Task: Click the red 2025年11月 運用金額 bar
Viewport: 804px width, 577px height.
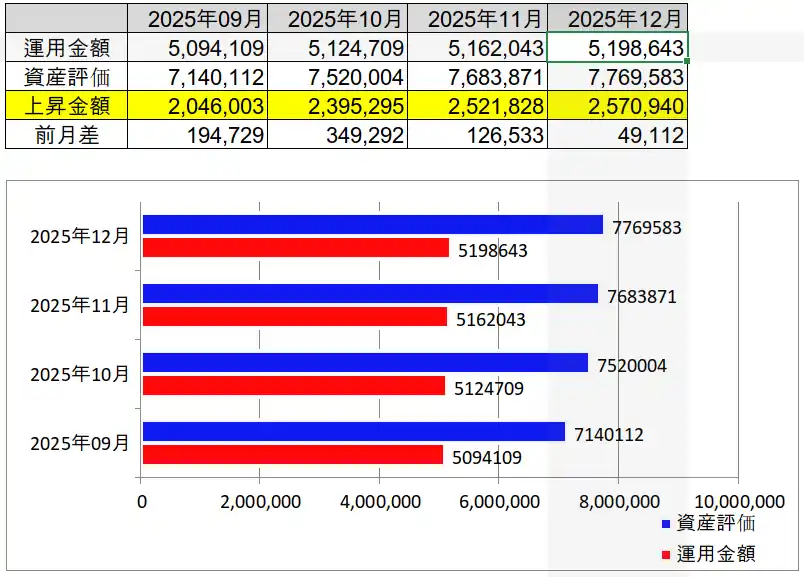Action: click(x=294, y=317)
